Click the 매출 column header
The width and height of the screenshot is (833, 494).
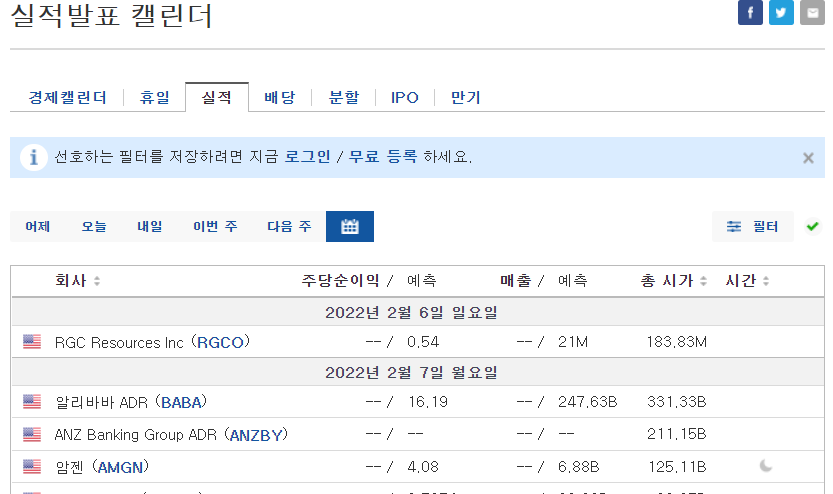tap(515, 280)
